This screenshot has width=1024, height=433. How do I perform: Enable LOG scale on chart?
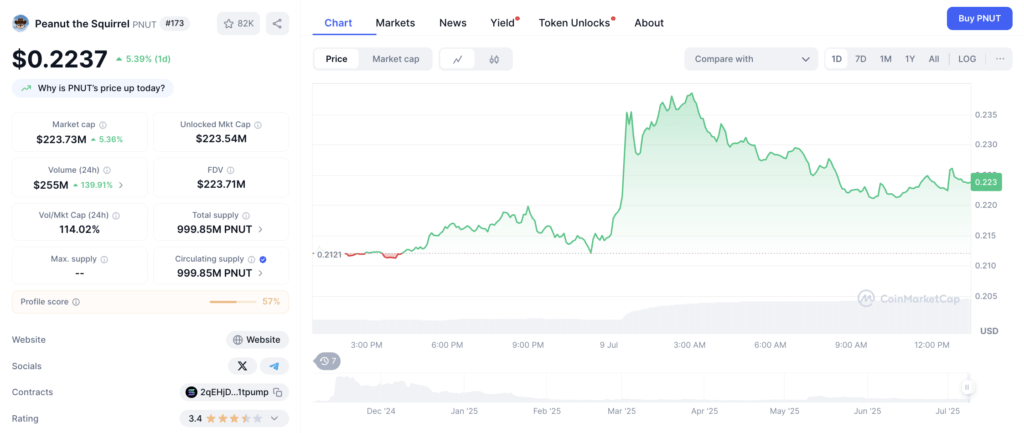coord(967,59)
